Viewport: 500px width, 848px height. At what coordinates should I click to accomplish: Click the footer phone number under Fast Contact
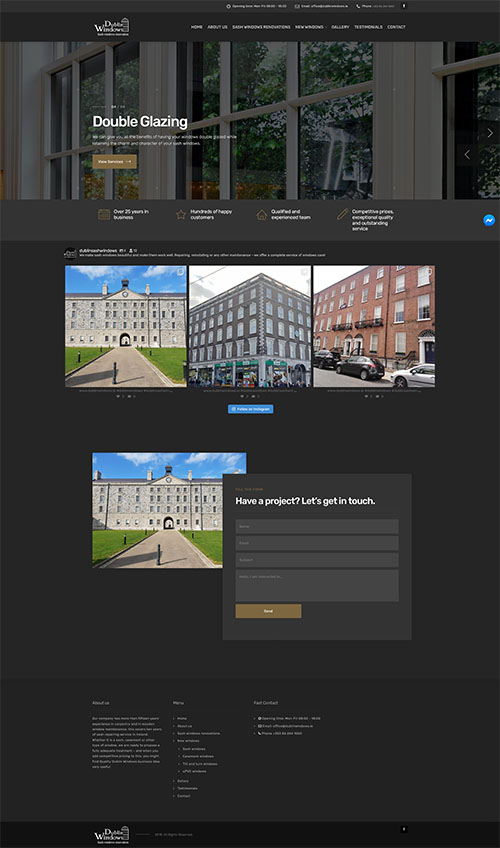288,733
